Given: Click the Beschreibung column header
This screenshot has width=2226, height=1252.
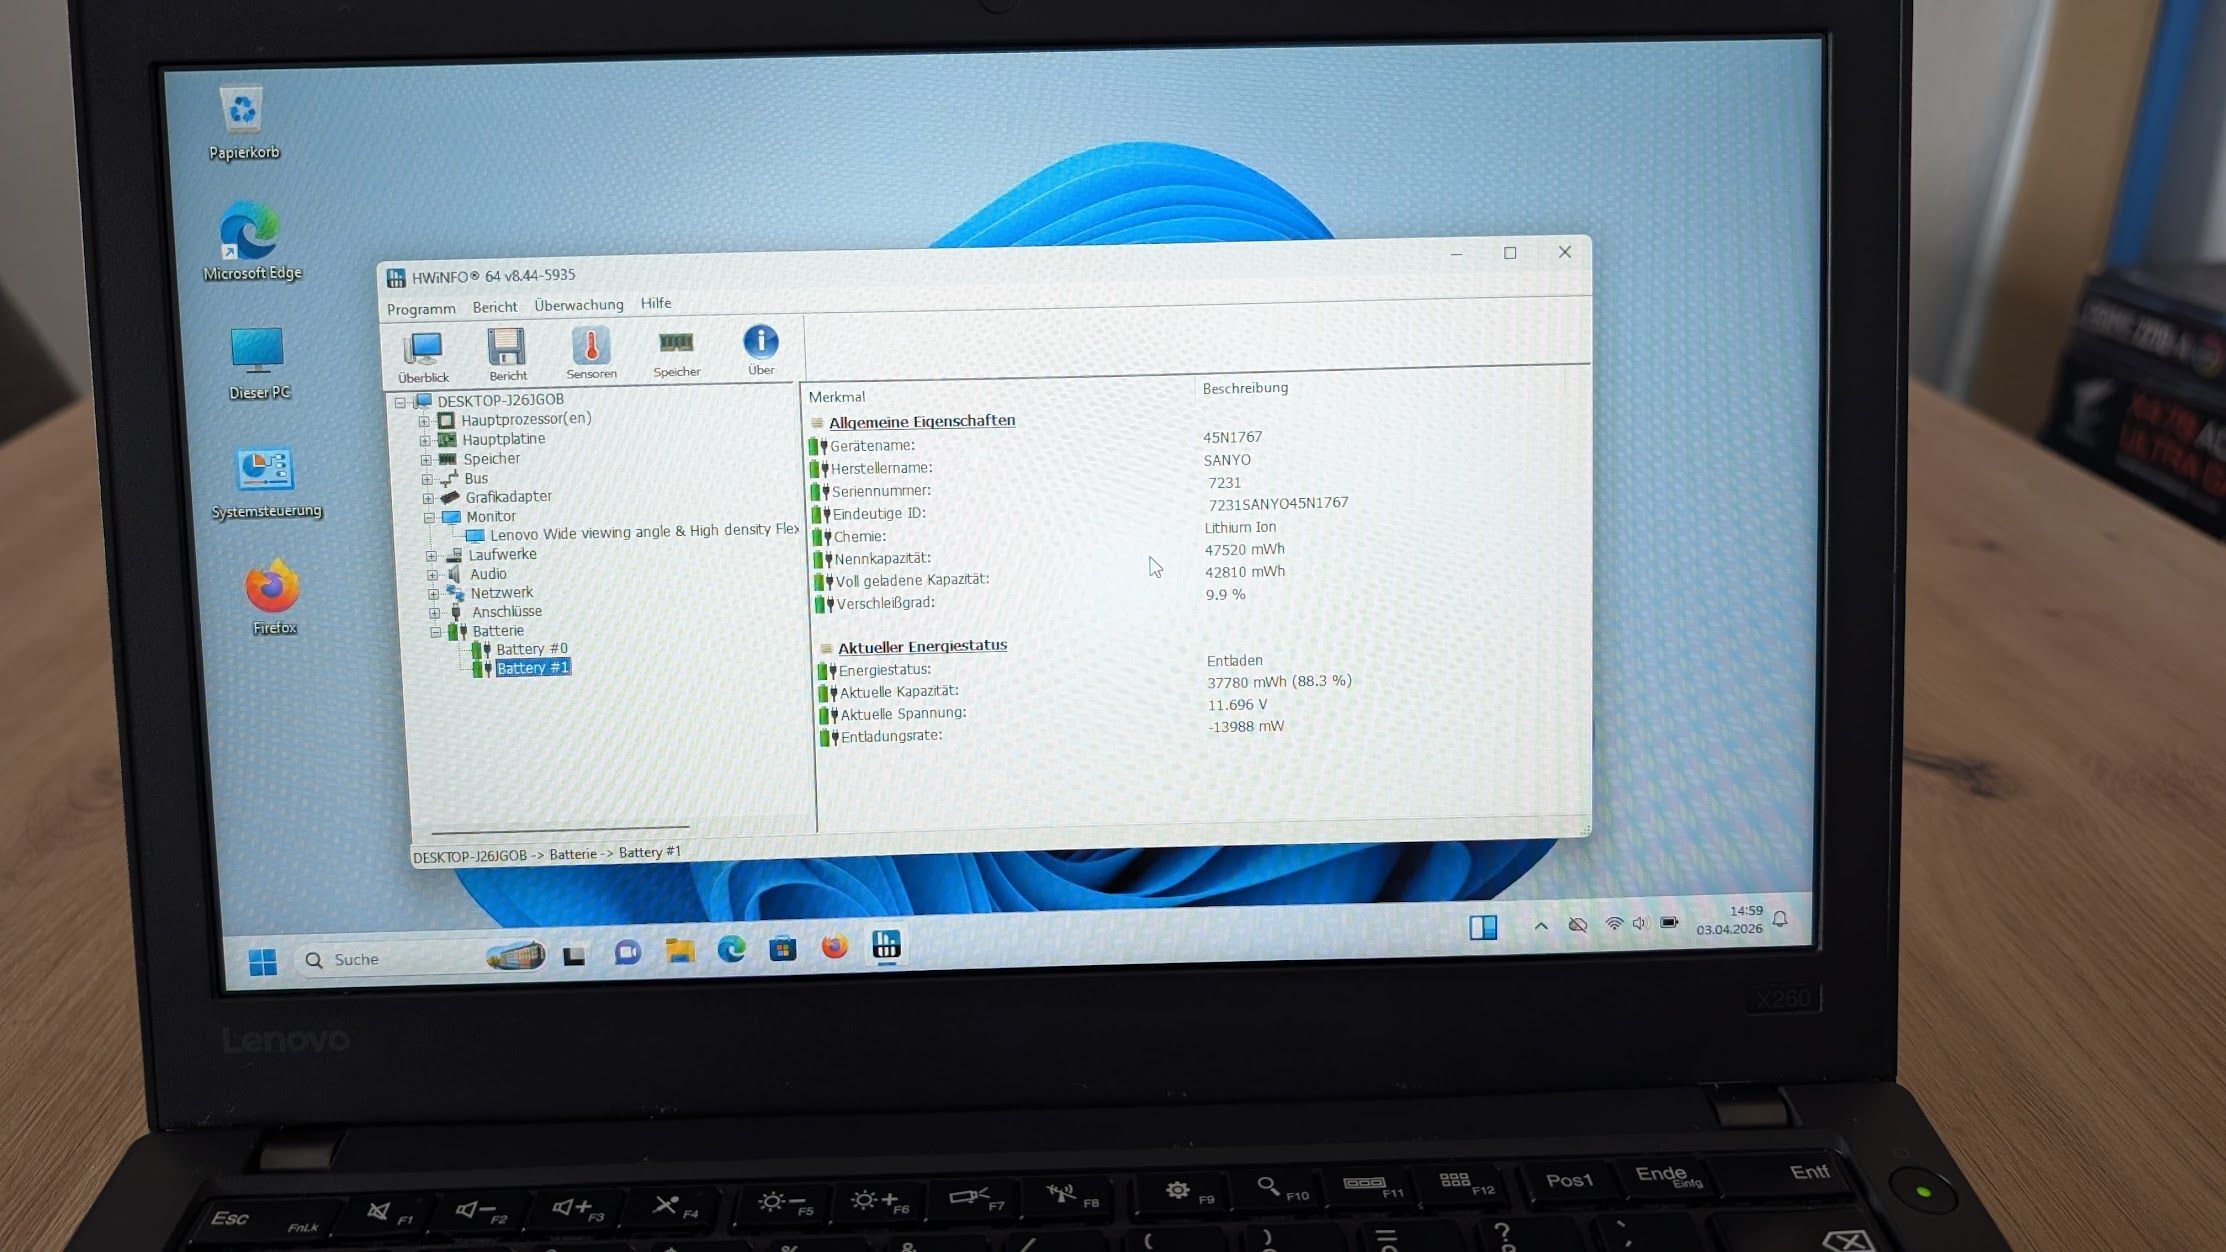Looking at the screenshot, I should point(1245,388).
